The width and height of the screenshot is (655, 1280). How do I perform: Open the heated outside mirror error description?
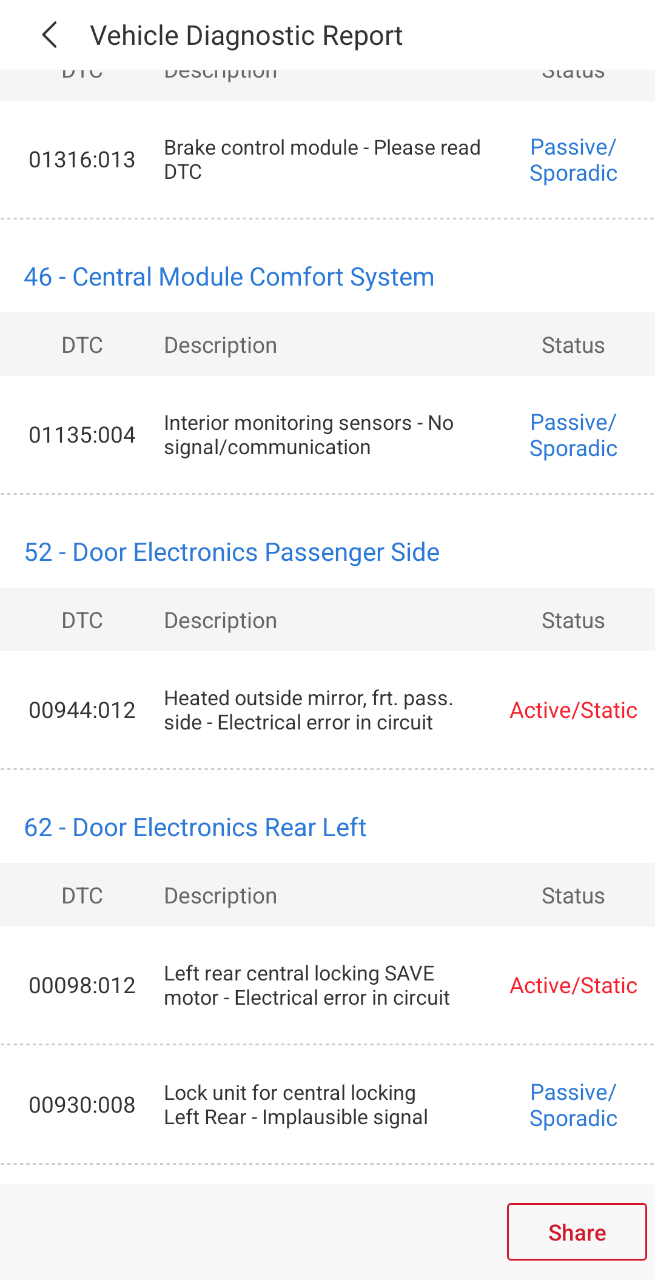point(309,710)
